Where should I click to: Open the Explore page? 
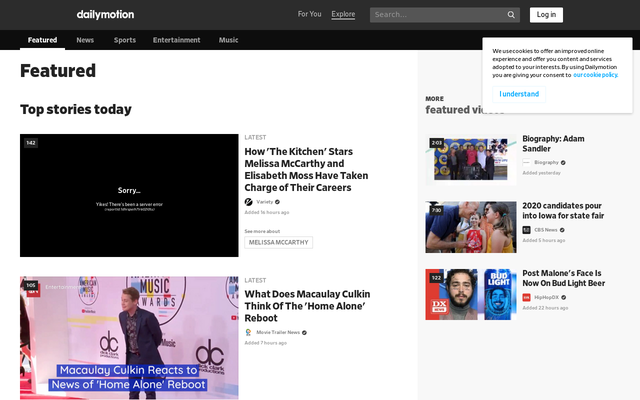click(343, 14)
